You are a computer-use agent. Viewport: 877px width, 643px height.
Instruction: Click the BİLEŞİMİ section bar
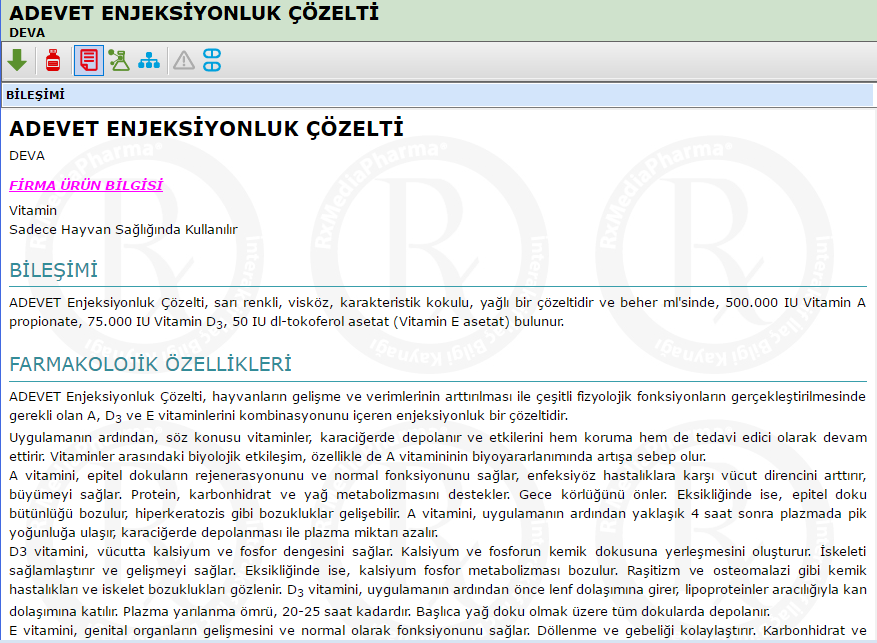(438, 95)
